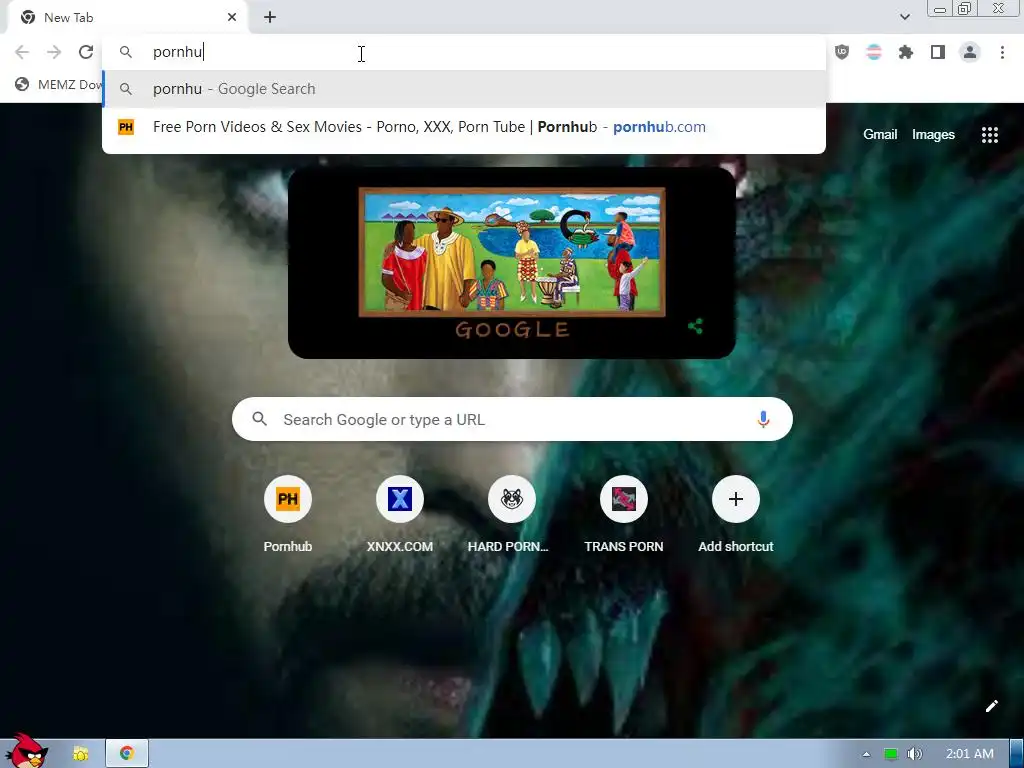Open the profile avatar menu

click(x=970, y=52)
